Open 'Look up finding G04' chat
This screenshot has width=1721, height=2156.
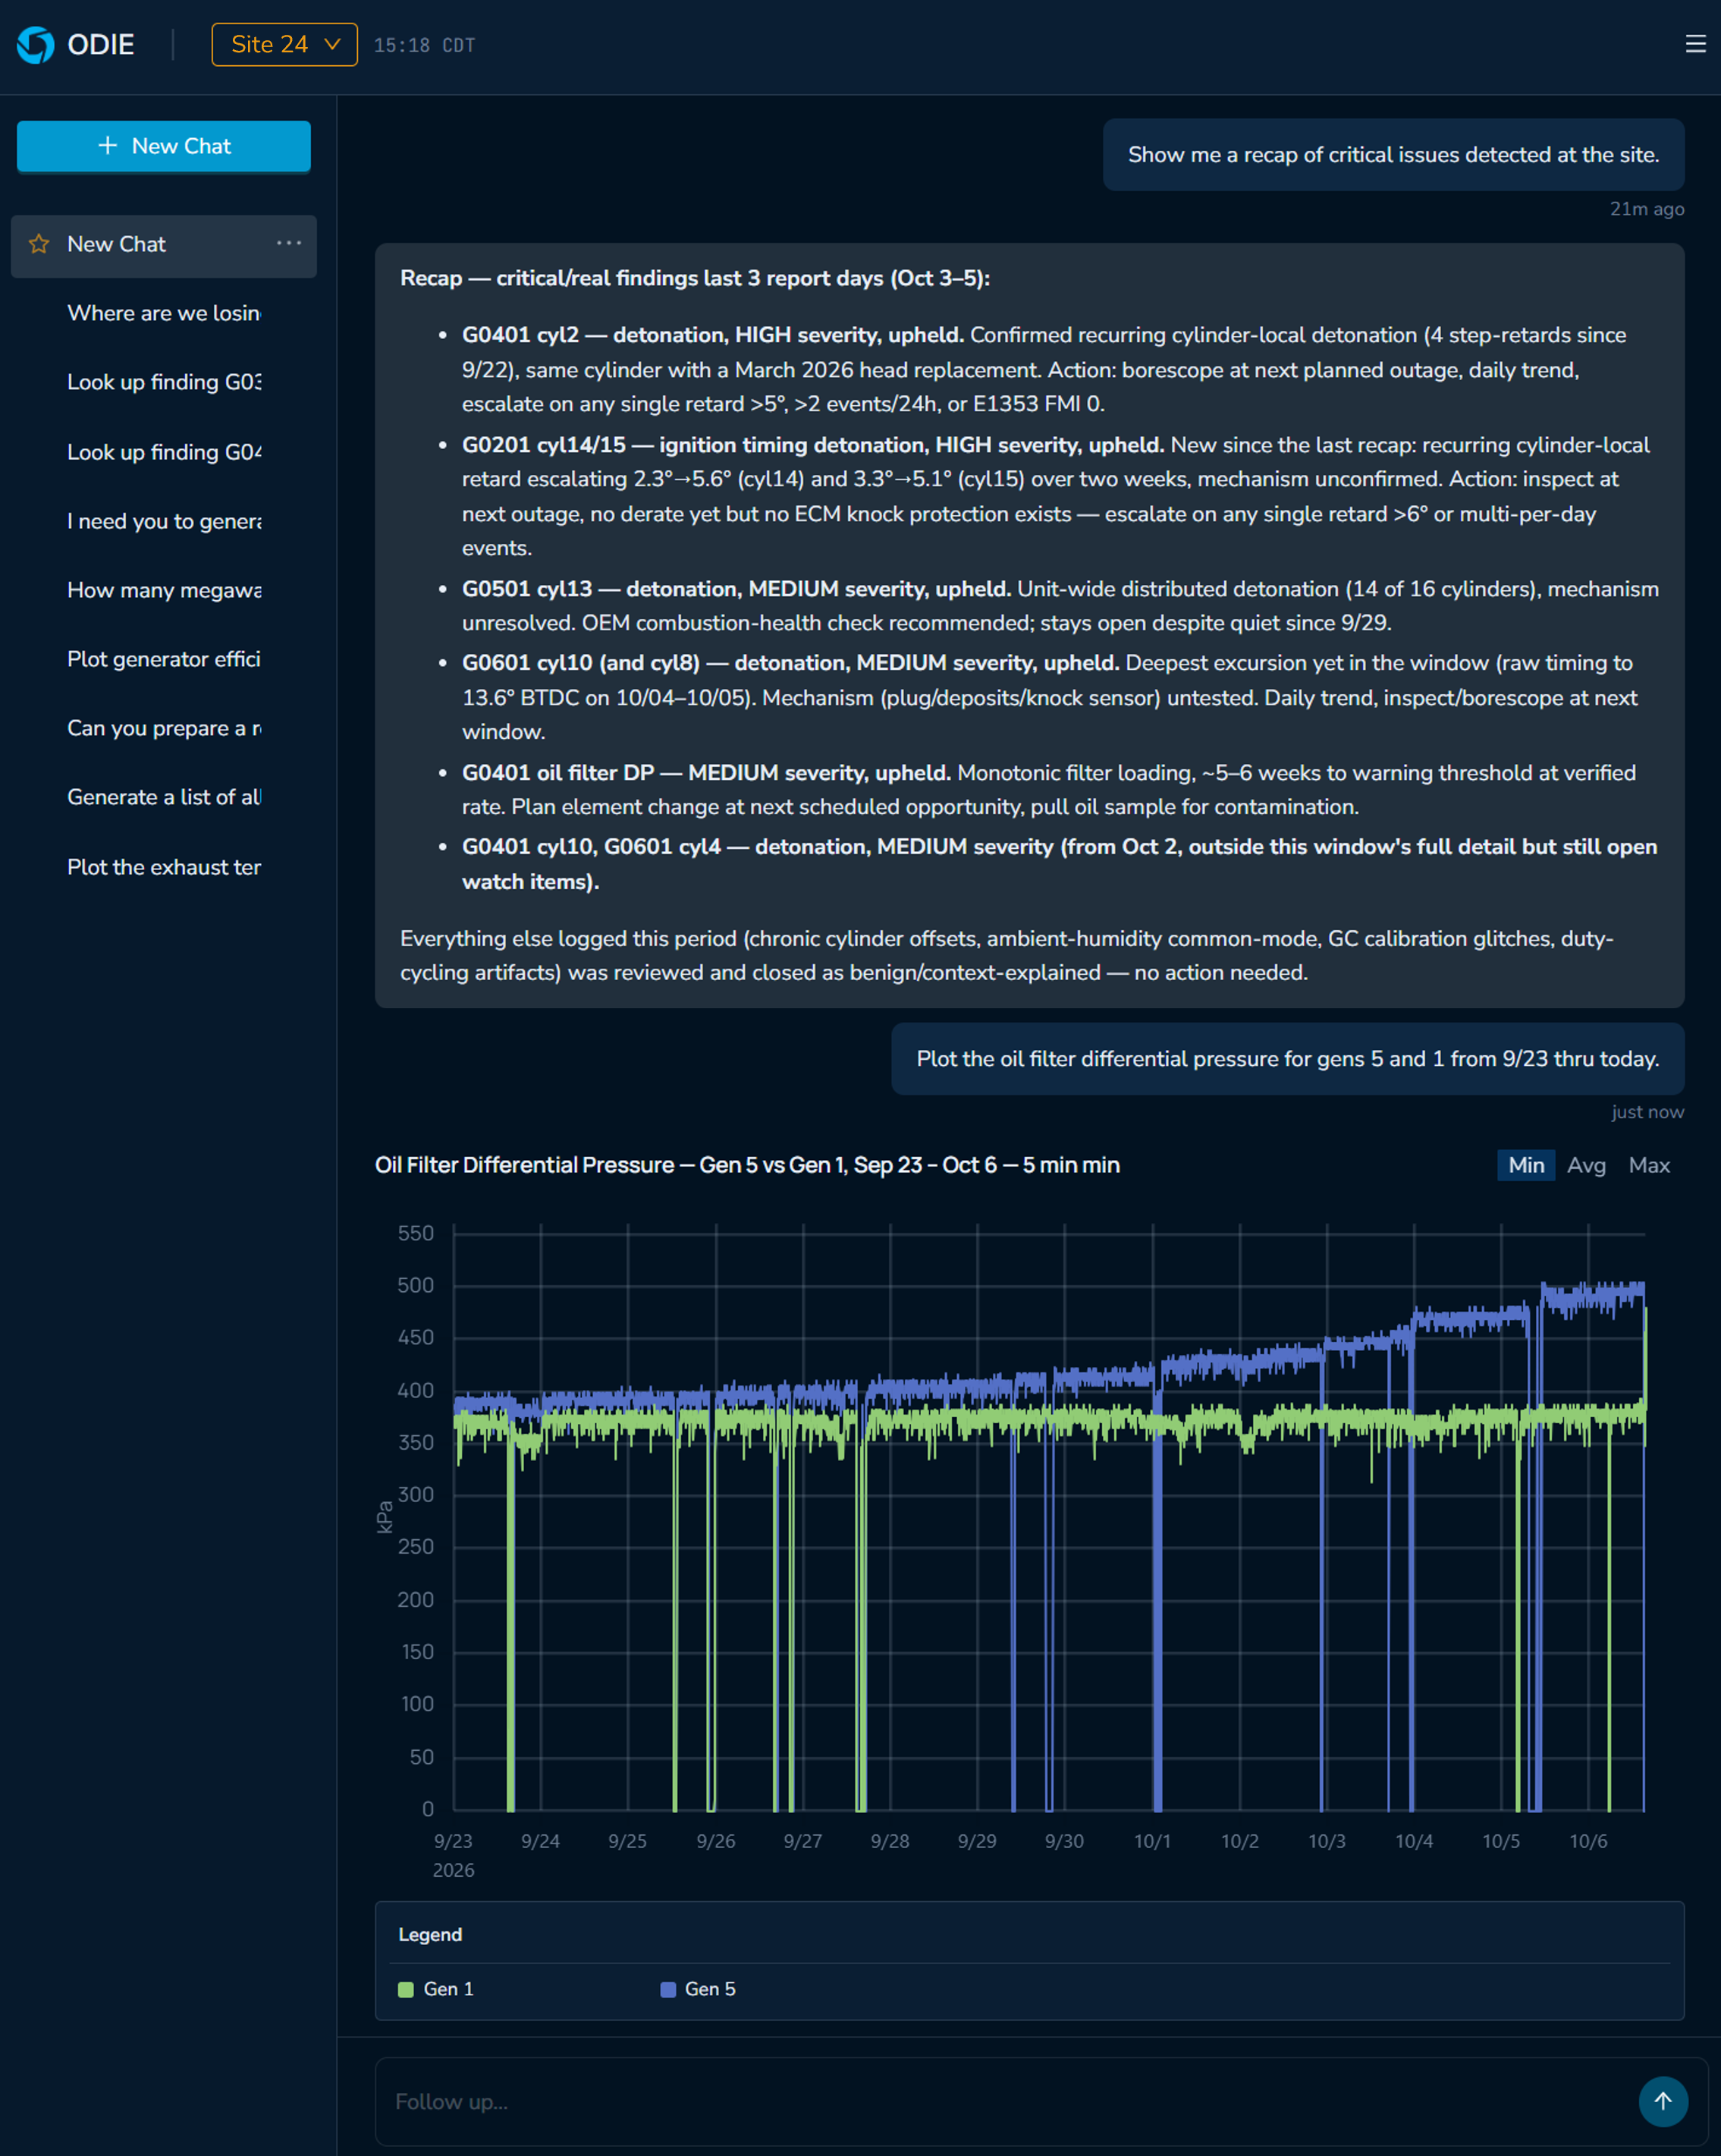click(x=164, y=452)
